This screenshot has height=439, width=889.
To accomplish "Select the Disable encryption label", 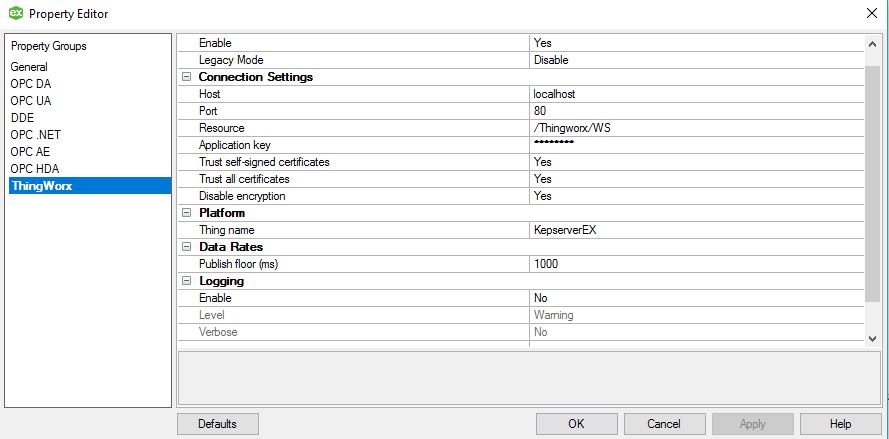I will click(242, 196).
